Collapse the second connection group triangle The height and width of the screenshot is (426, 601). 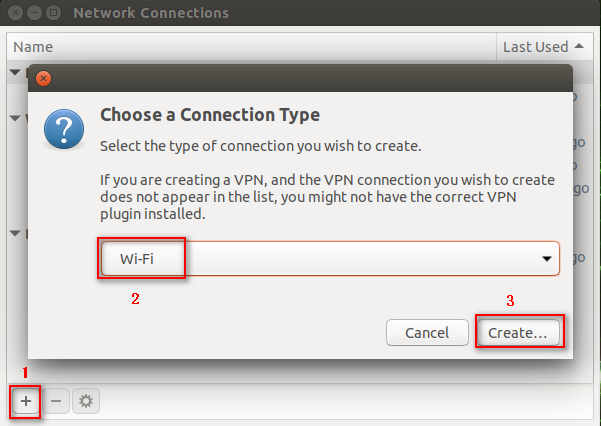point(15,118)
